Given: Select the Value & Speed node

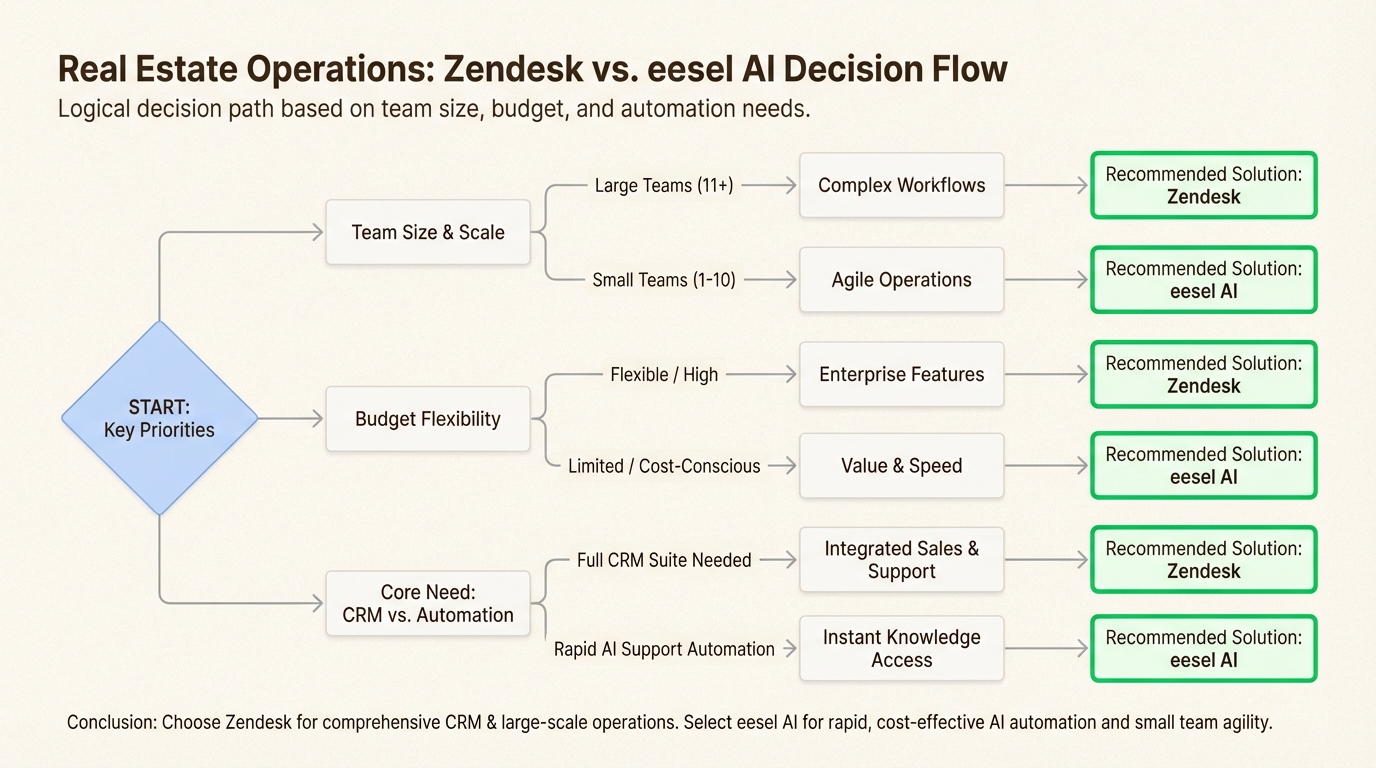Looking at the screenshot, I should point(901,466).
